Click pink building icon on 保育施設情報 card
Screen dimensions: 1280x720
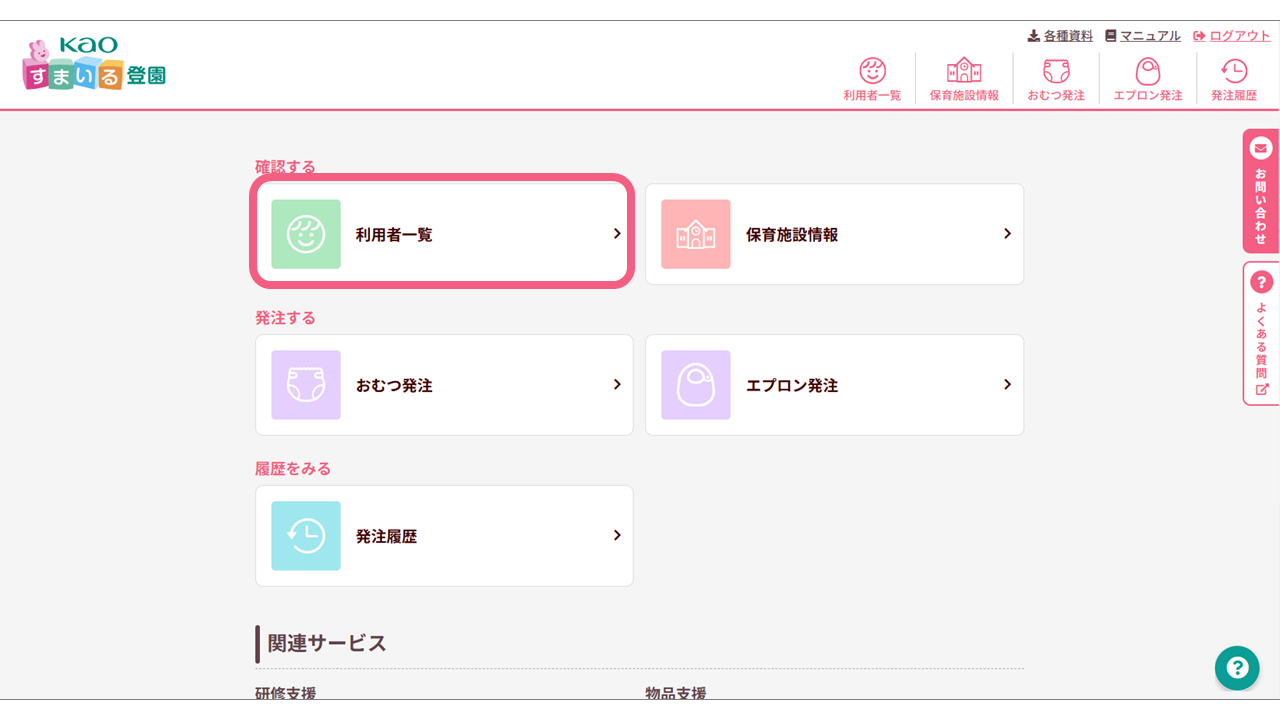coord(696,234)
